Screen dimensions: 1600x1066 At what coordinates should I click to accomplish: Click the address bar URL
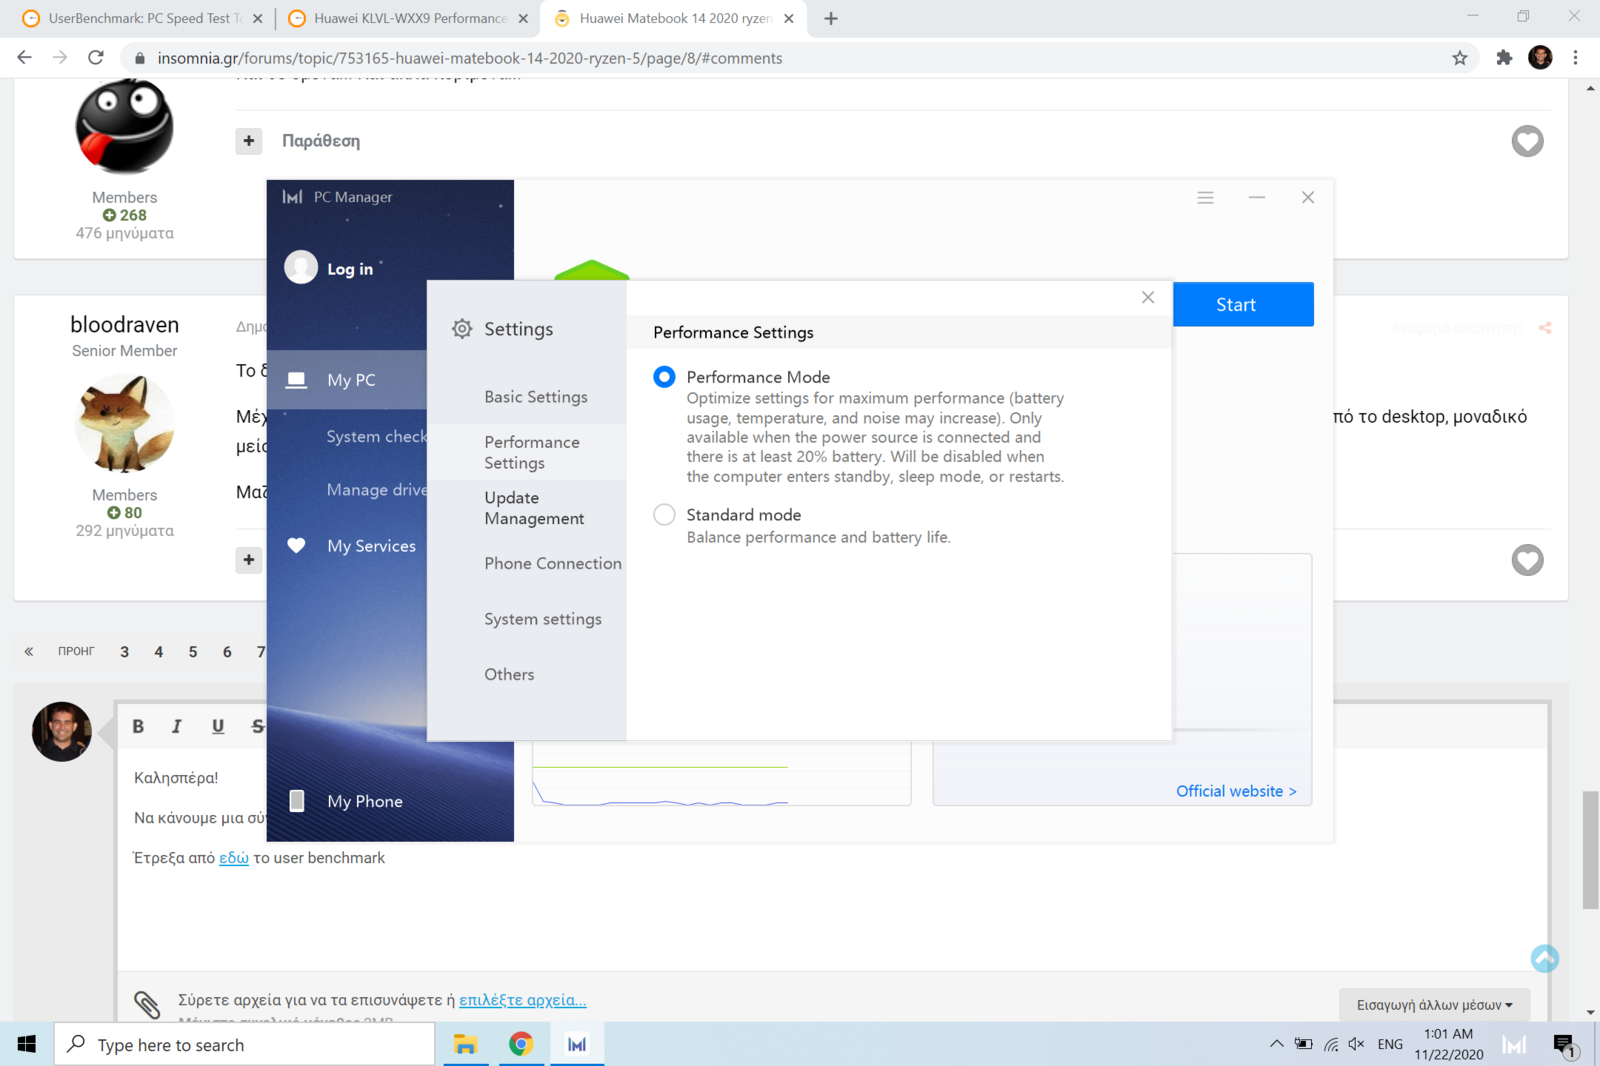470,58
